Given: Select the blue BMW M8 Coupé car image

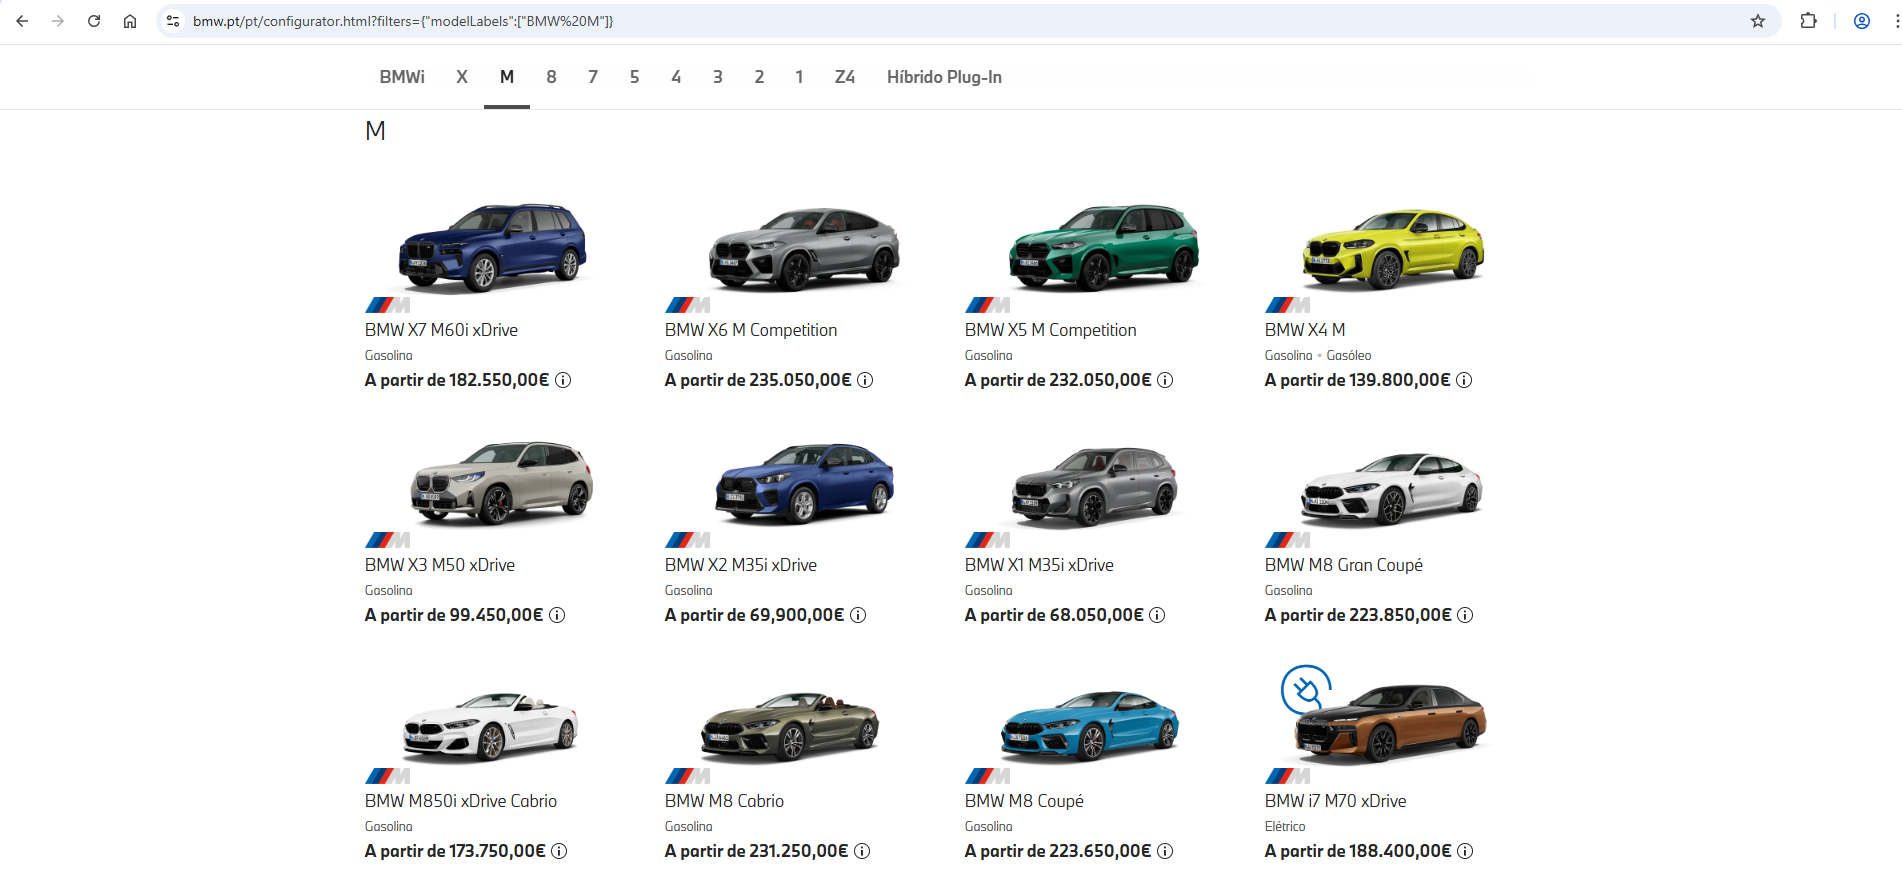Looking at the screenshot, I should click(1090, 725).
